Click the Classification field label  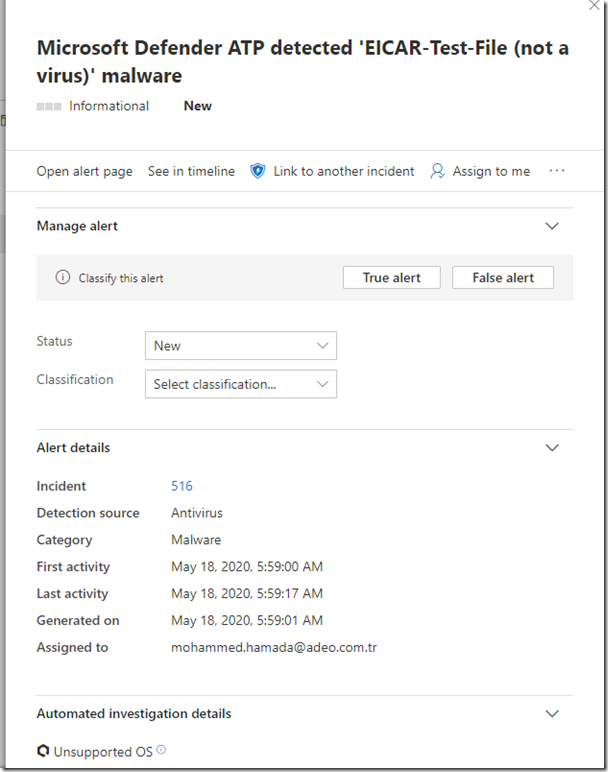point(75,380)
